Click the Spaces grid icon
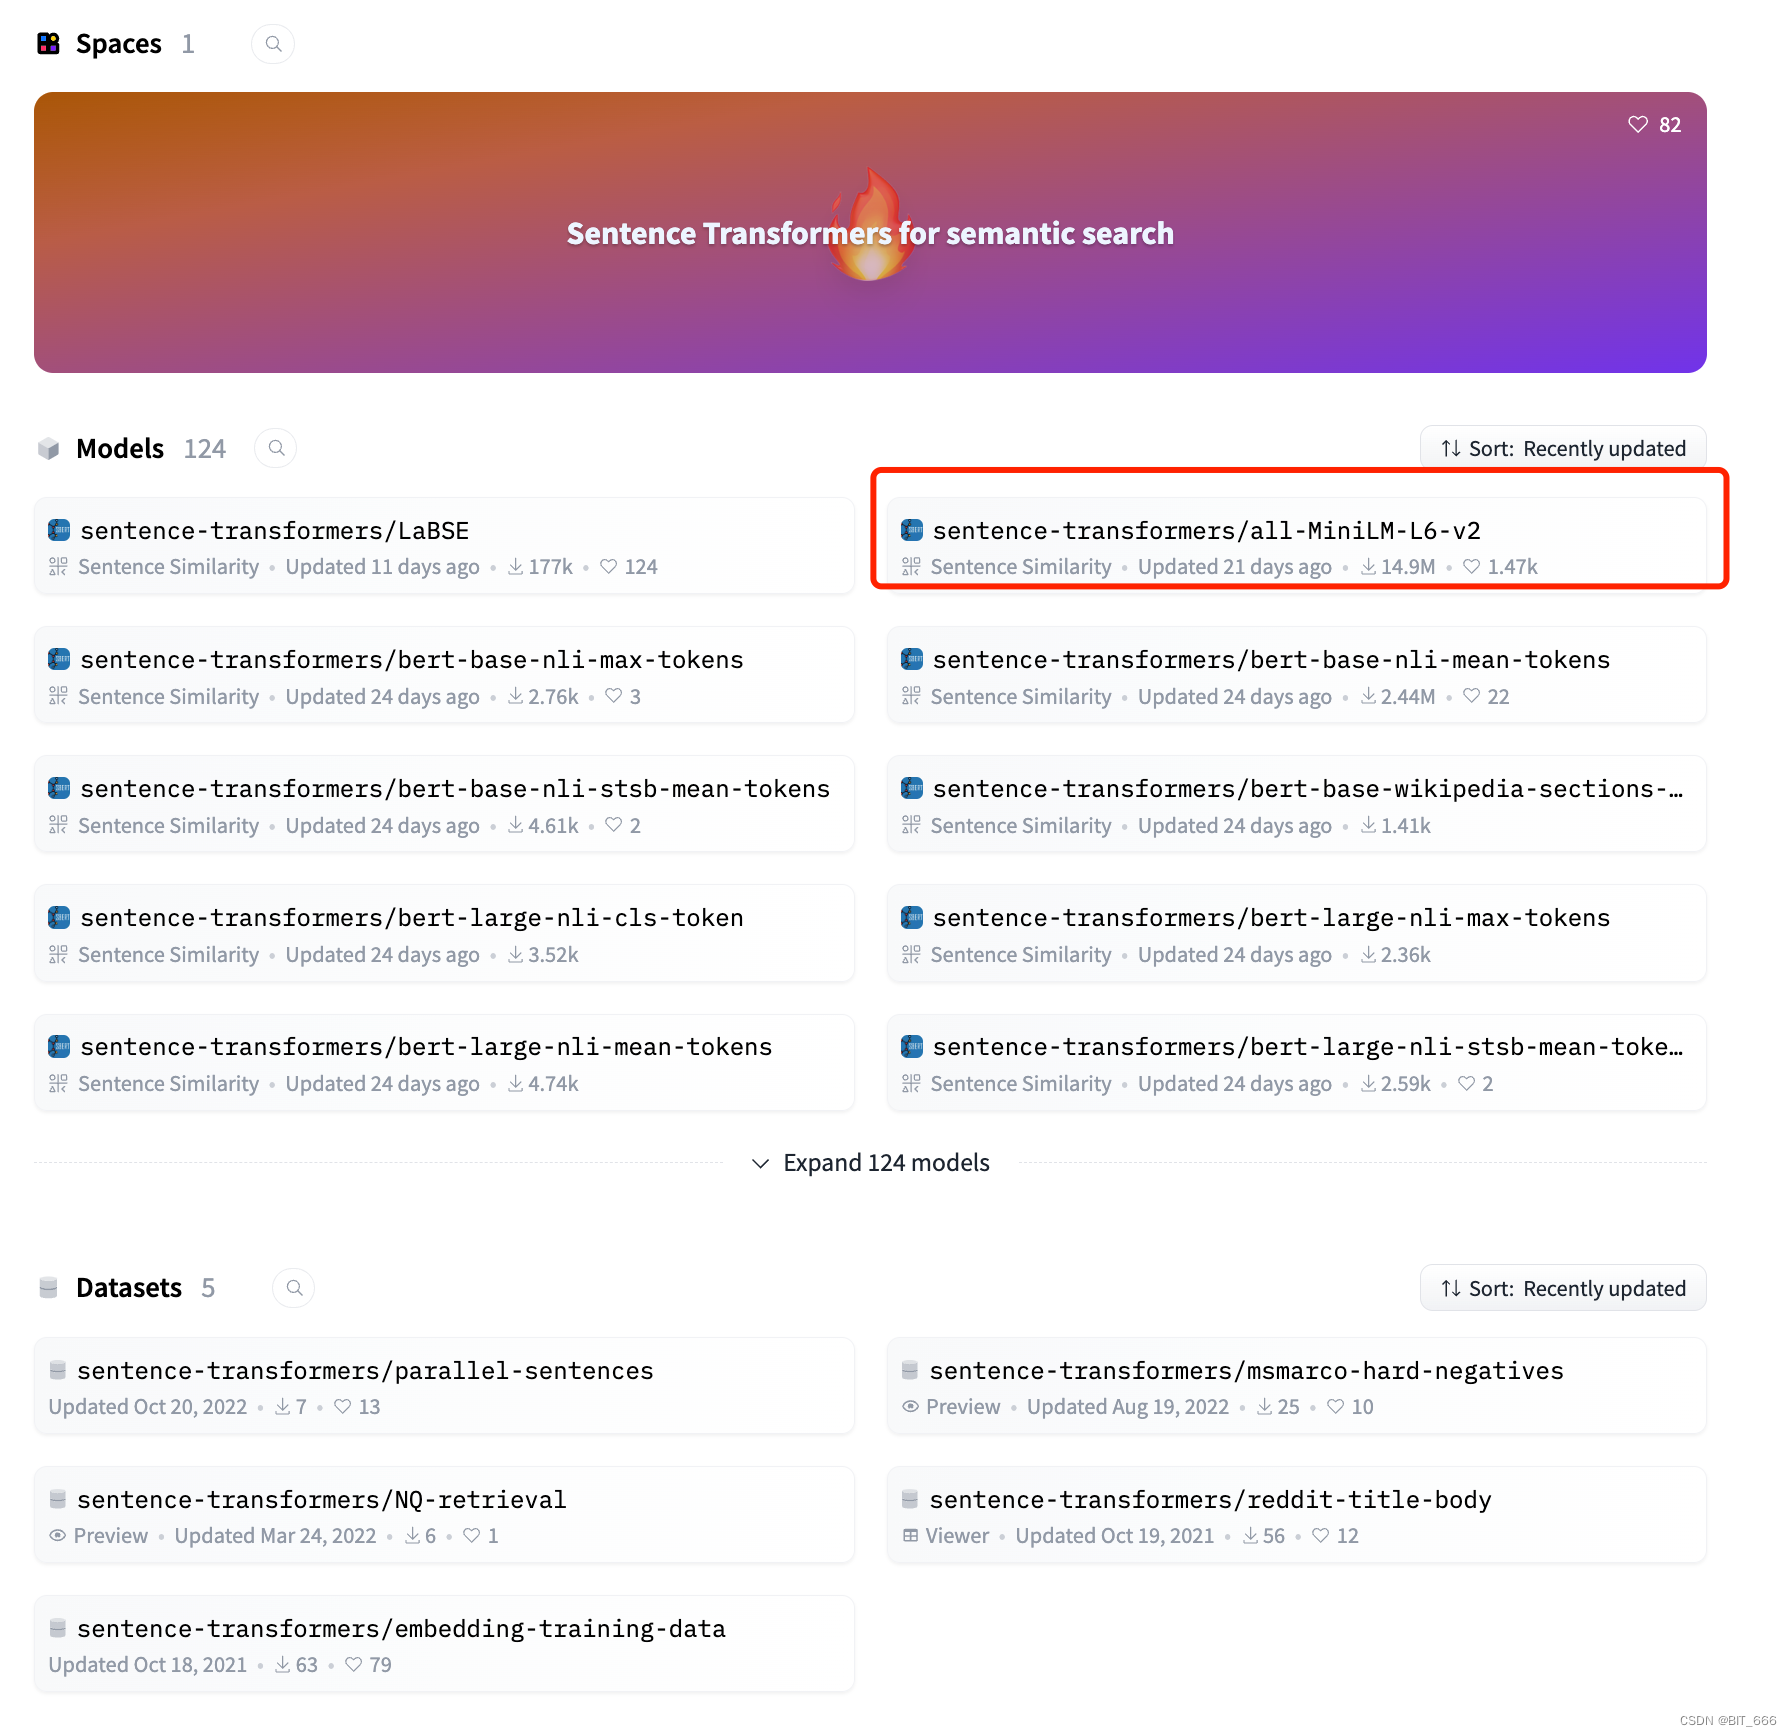This screenshot has height=1736, width=1792. [48, 43]
